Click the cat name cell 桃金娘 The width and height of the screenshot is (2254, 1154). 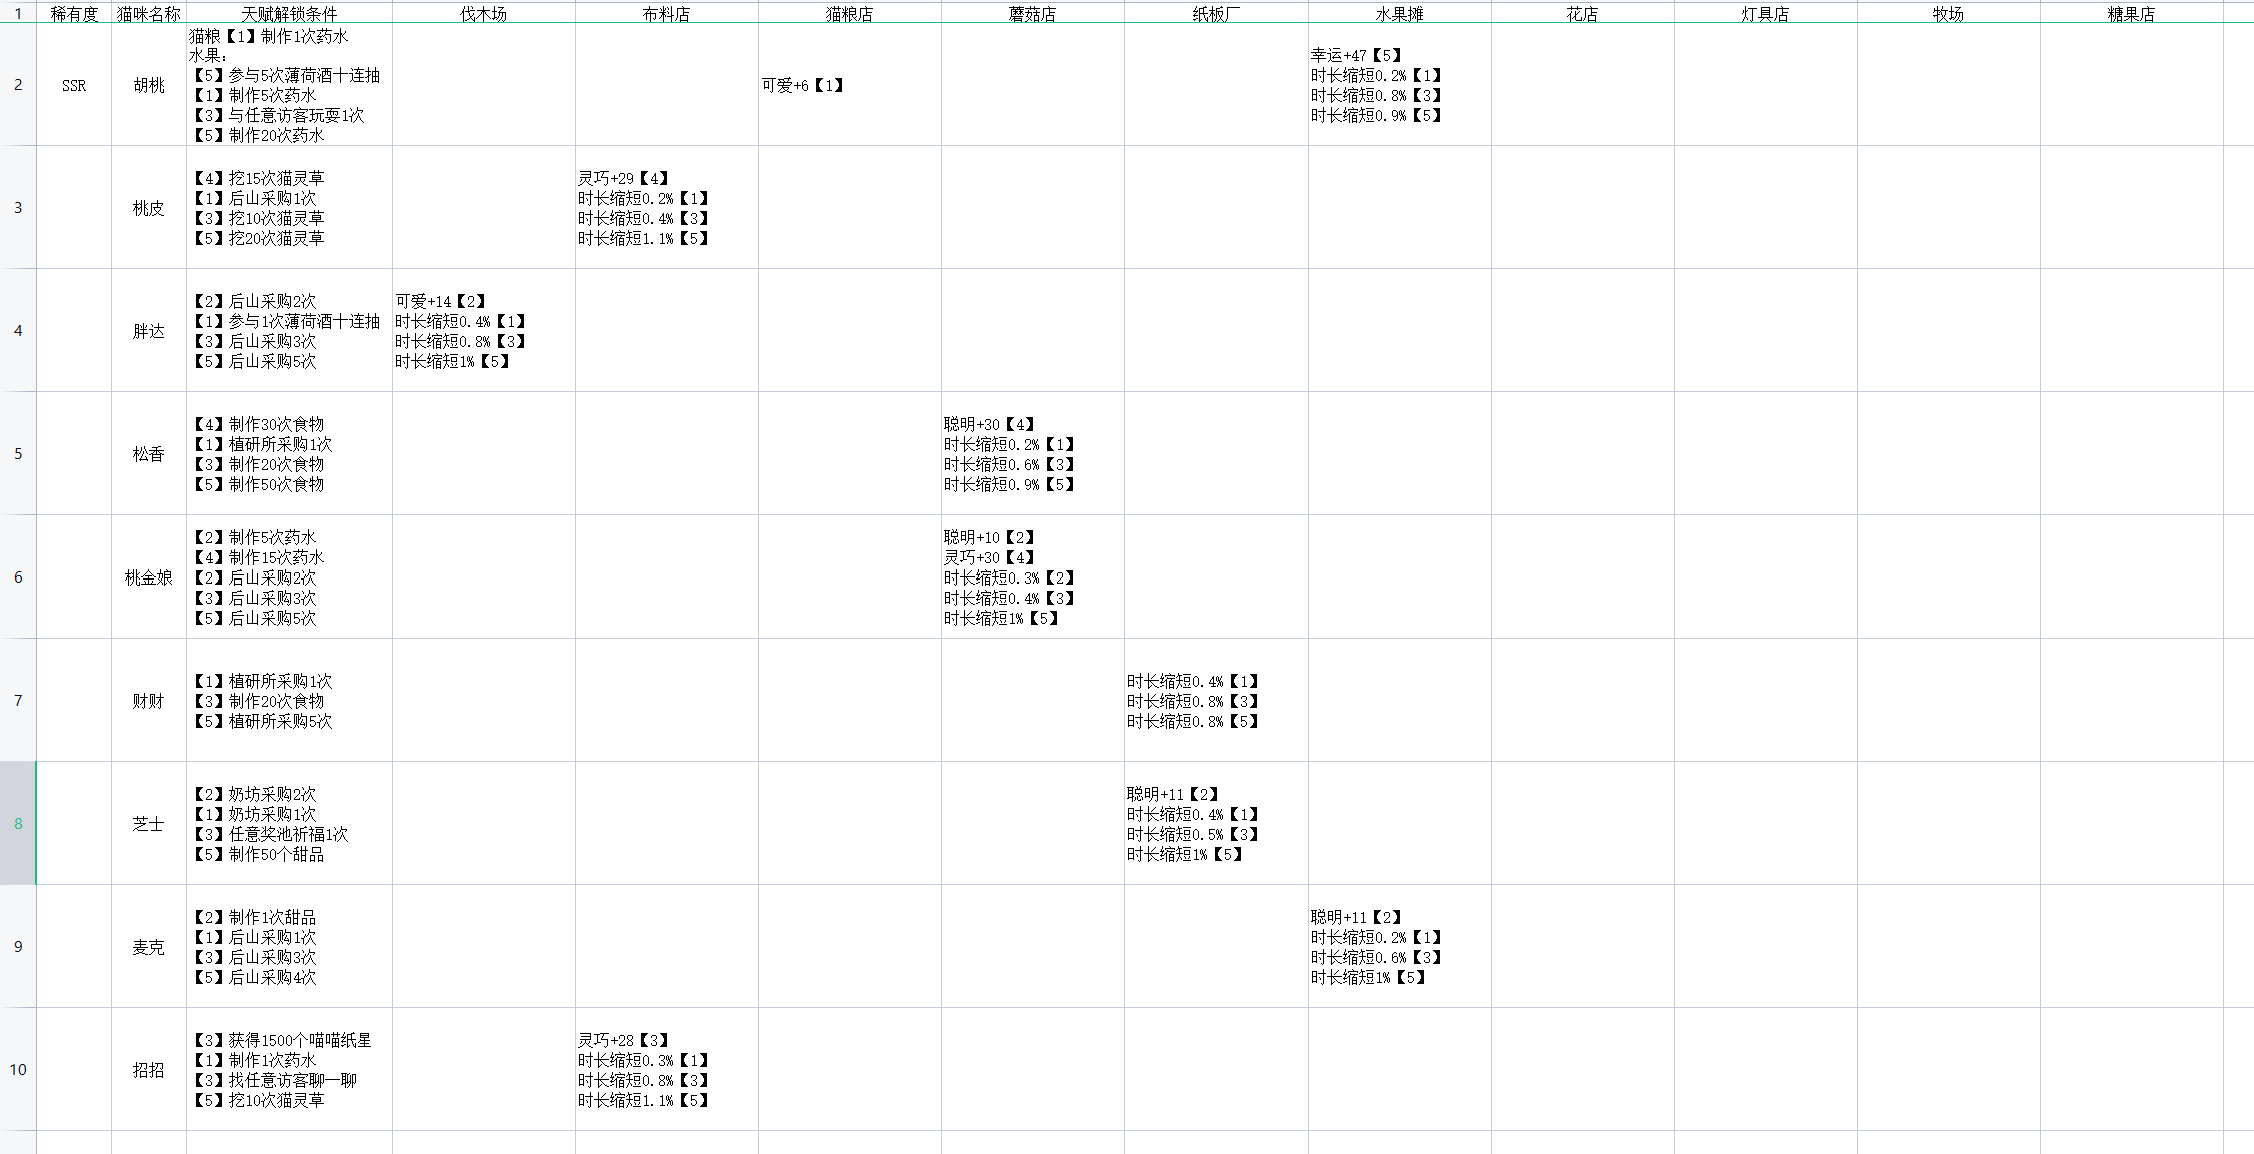(x=149, y=577)
